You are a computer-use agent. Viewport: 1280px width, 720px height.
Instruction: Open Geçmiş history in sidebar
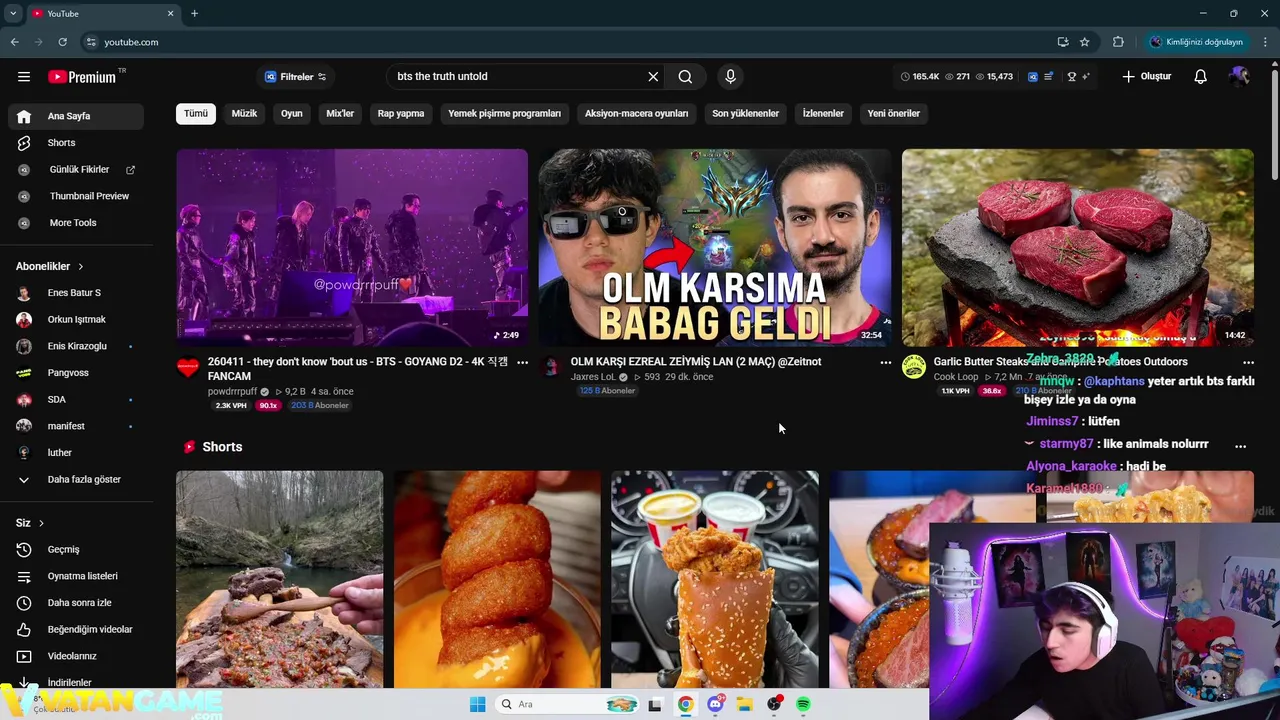pos(76,549)
